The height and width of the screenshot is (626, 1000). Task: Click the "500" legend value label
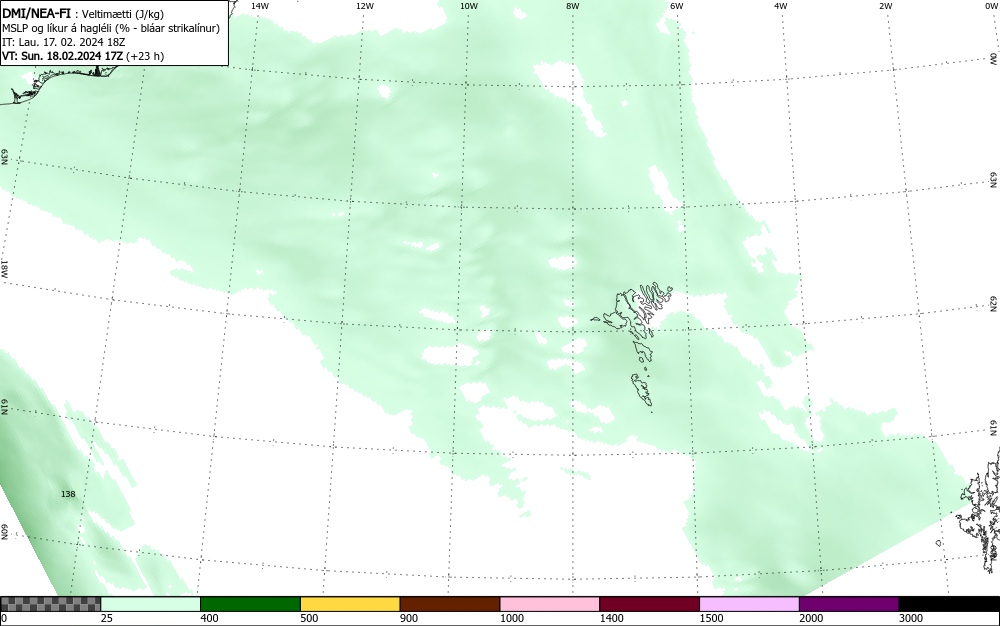(x=309, y=618)
